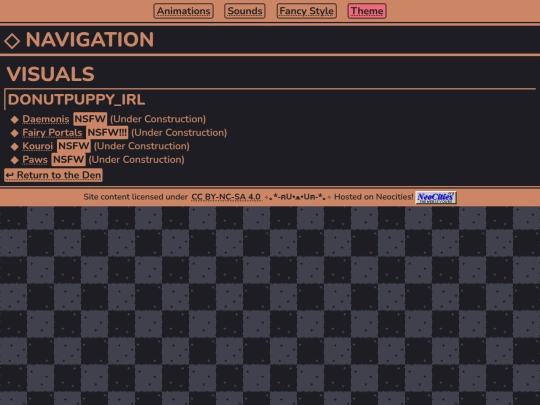The image size is (540, 405).
Task: Click the diamond bullet before Kouroi
Action: [x=14, y=146]
